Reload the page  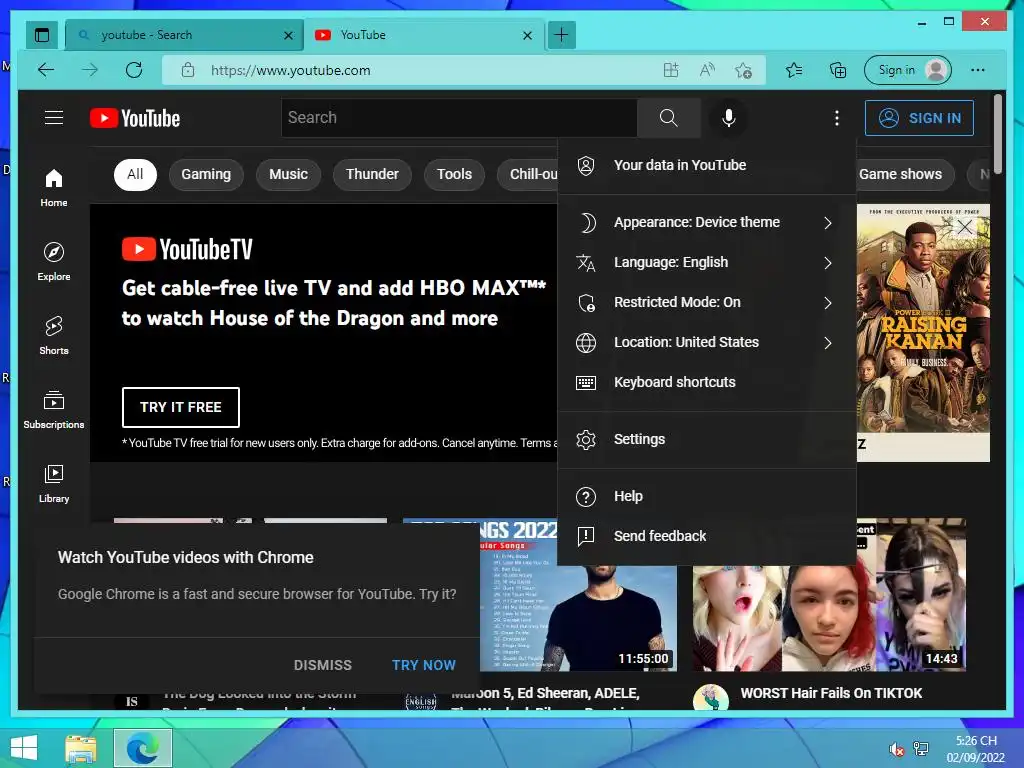point(134,70)
